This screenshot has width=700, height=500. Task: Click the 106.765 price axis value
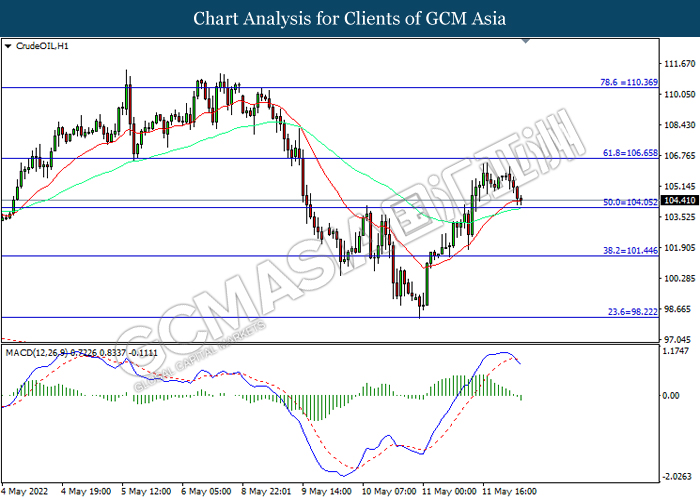pos(680,156)
